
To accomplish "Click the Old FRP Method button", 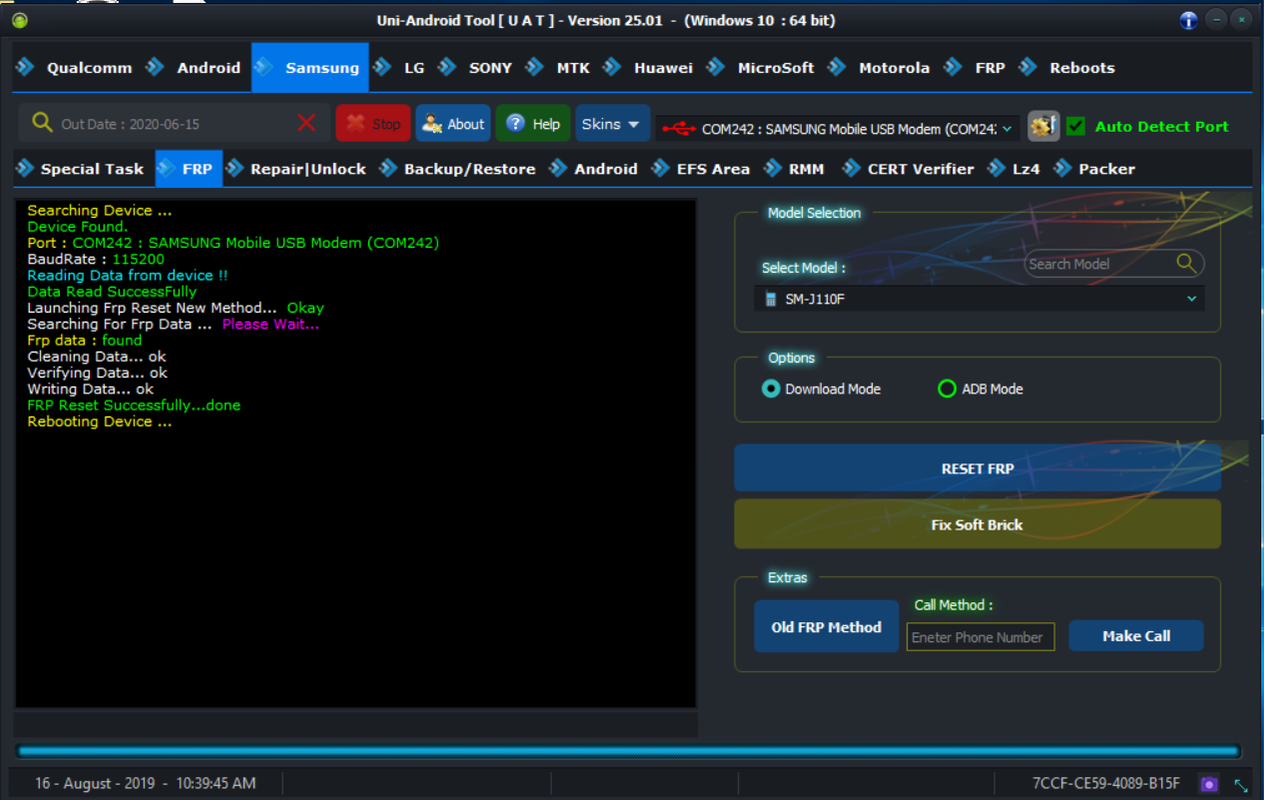I will pyautogui.click(x=826, y=627).
